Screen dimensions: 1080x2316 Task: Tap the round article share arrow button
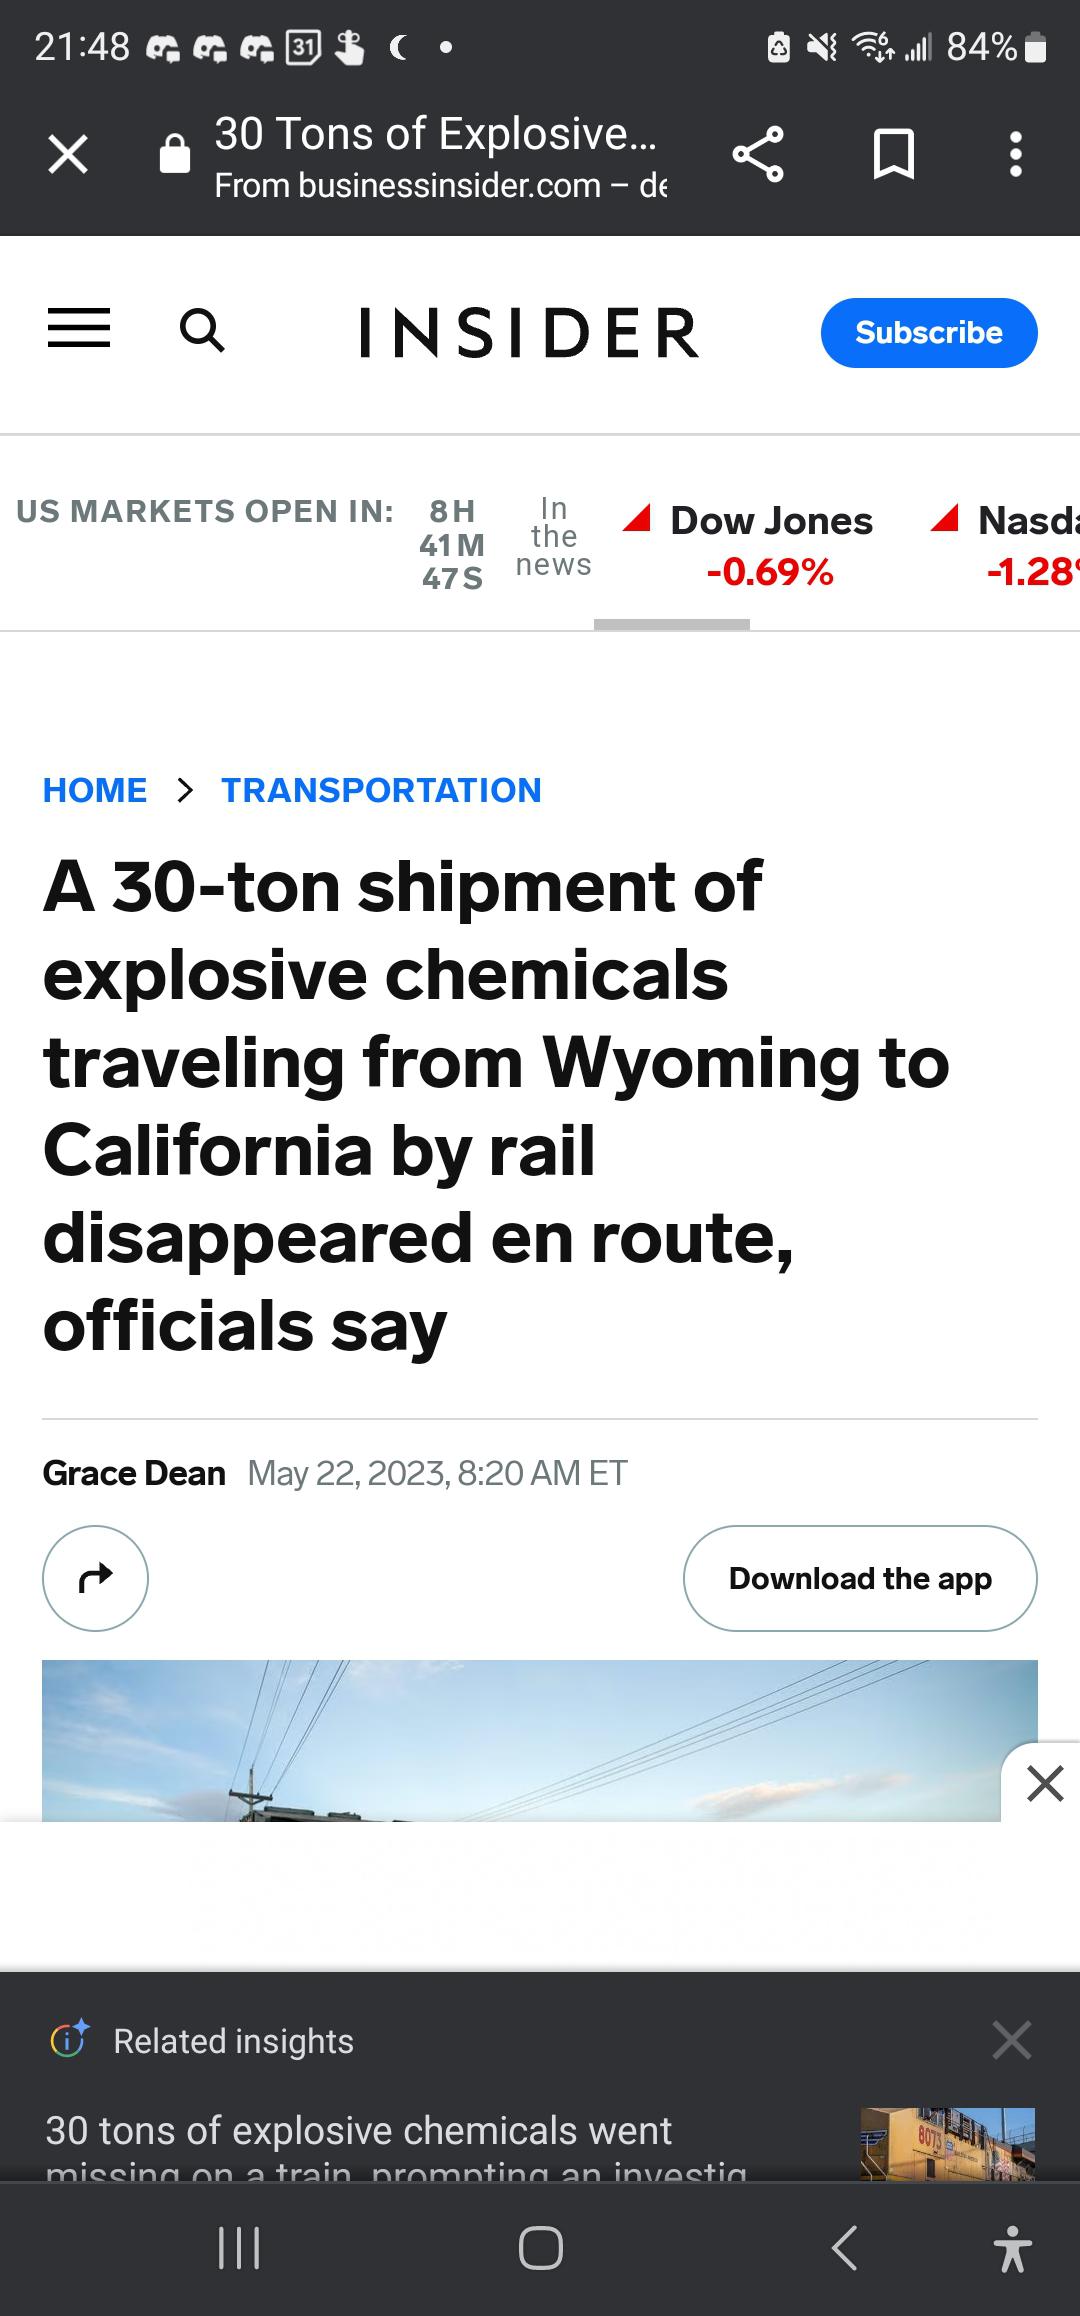95,1578
